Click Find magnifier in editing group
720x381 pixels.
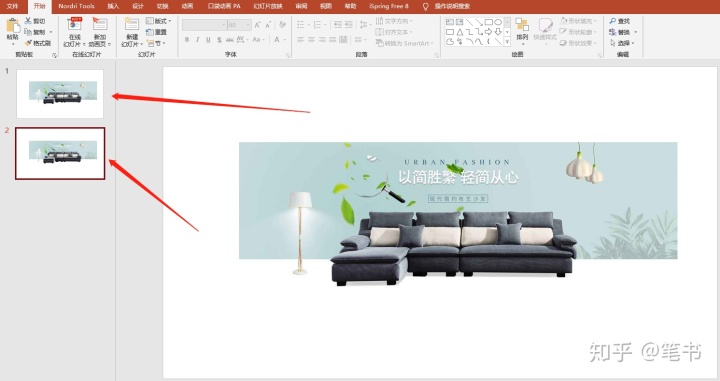[x=619, y=21]
